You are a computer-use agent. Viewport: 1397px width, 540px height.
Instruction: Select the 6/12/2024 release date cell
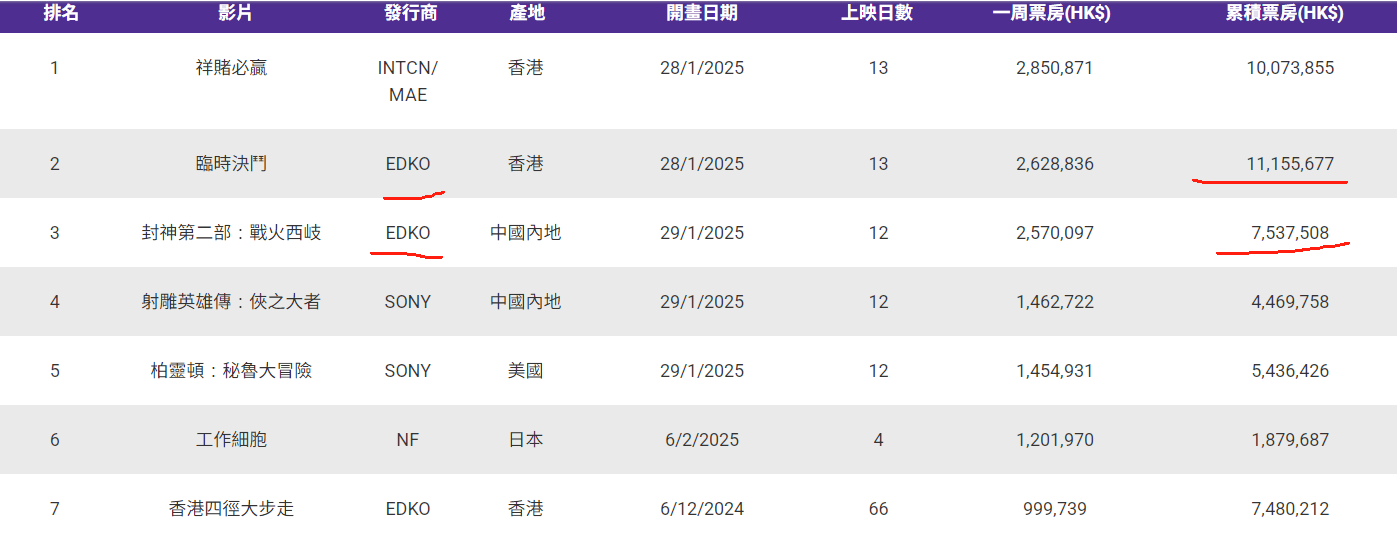[x=702, y=509]
